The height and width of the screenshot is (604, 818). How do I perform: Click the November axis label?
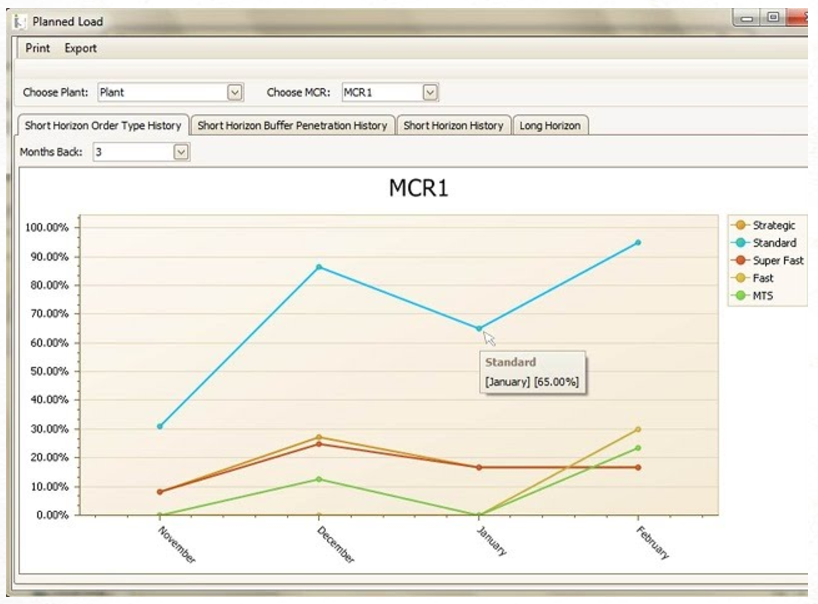[175, 545]
